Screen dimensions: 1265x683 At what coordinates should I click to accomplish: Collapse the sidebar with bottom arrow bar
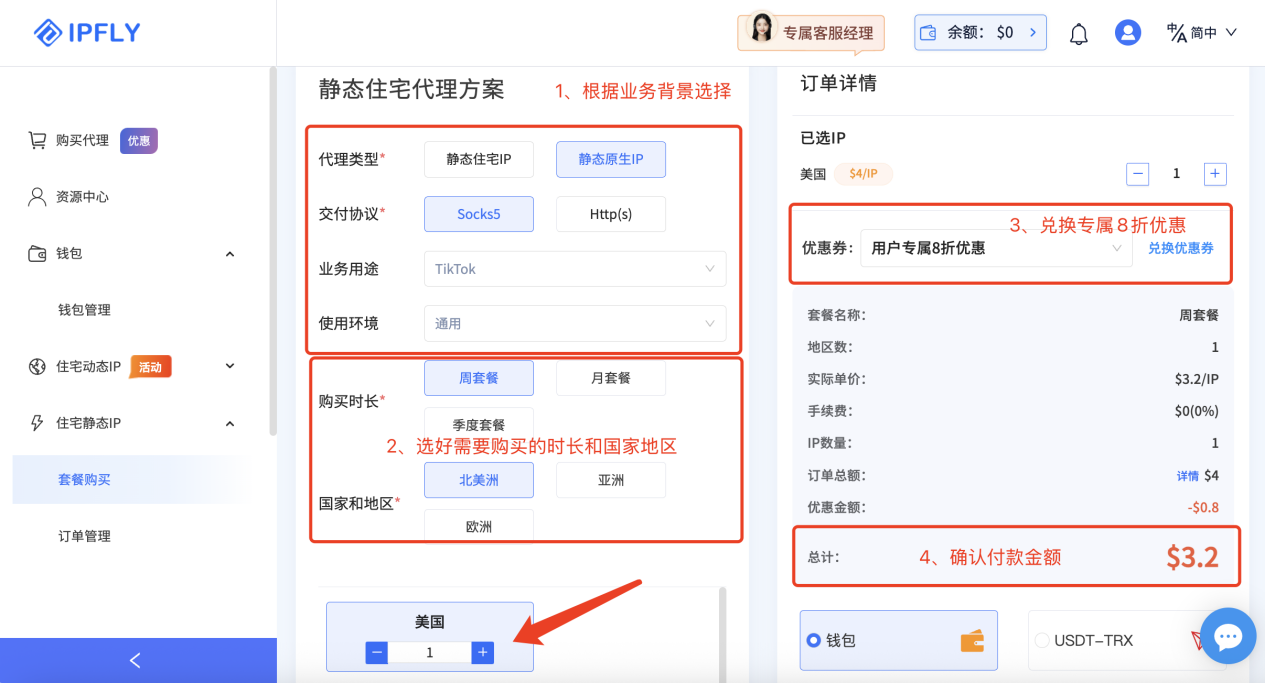137,660
